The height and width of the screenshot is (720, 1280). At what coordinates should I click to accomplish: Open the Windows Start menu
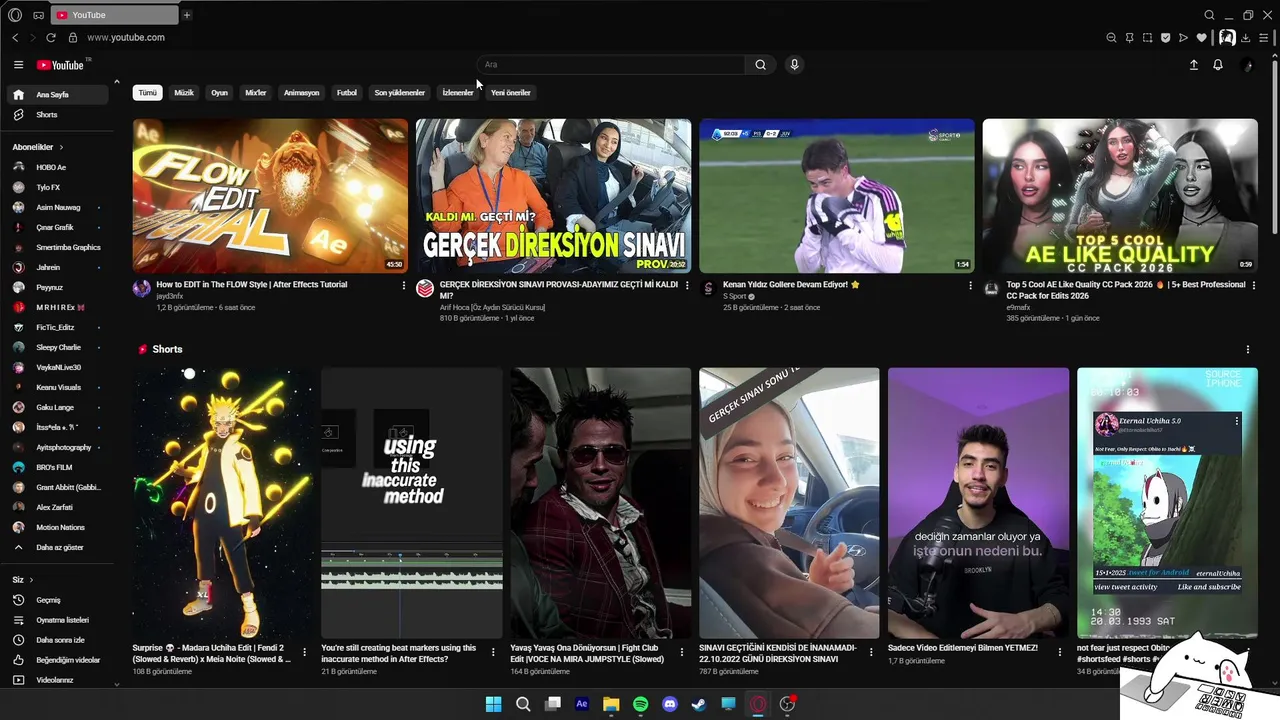point(493,704)
